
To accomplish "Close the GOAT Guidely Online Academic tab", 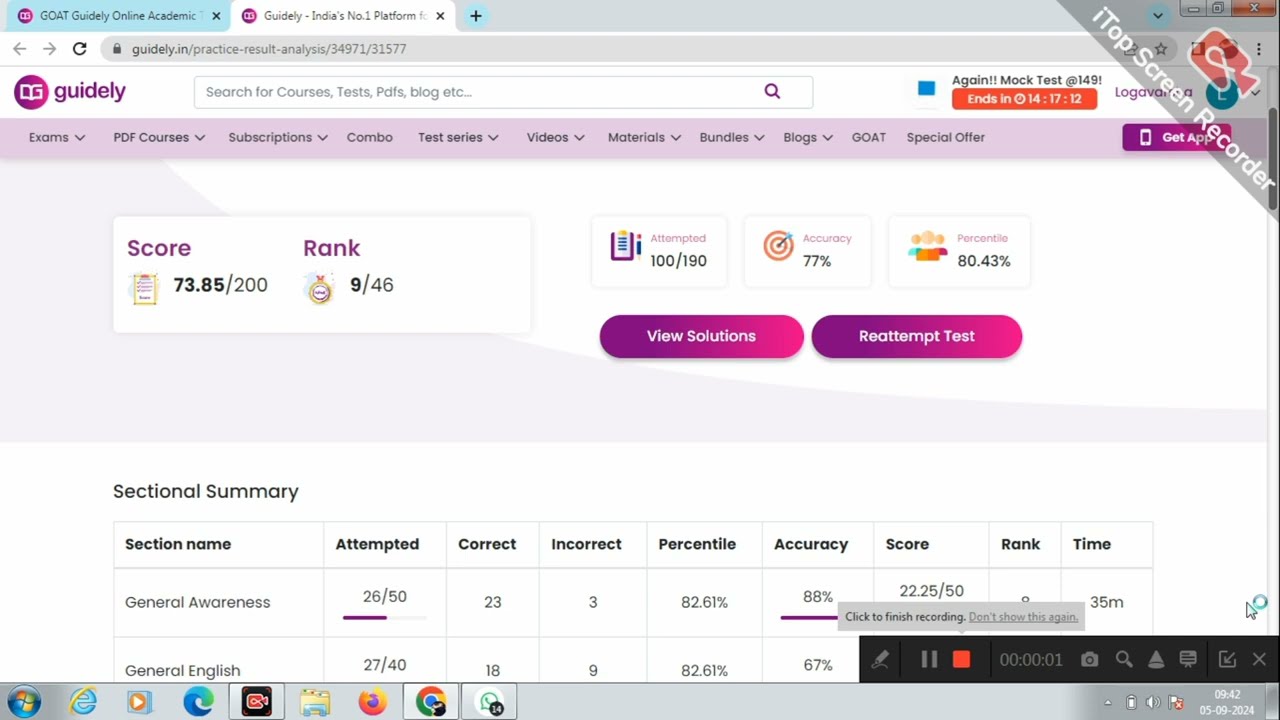I will tap(216, 16).
